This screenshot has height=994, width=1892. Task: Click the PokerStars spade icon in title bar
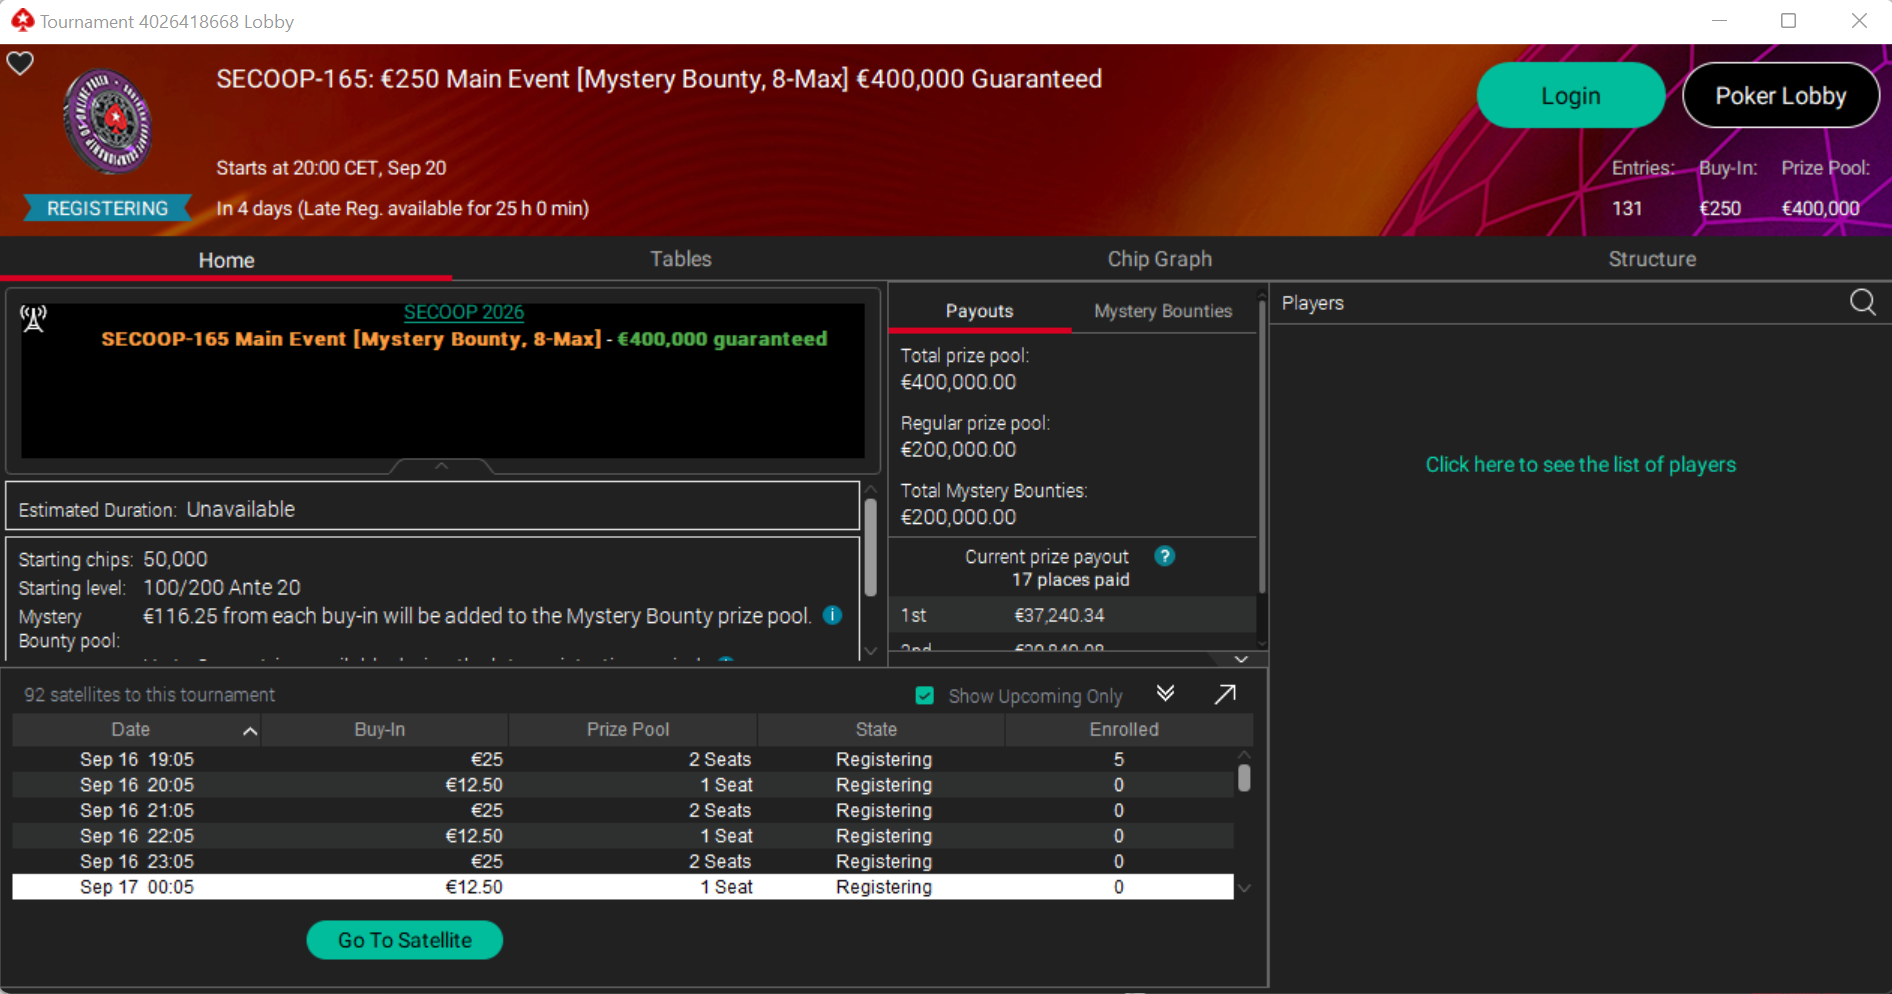[x=22, y=20]
